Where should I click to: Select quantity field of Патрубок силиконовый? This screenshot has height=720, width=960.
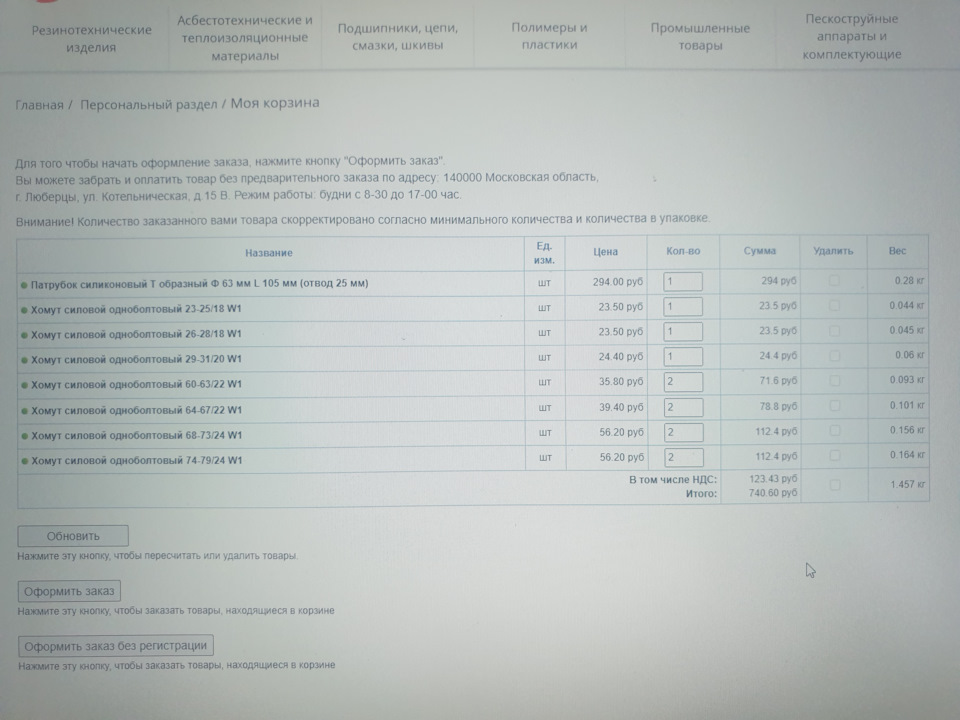point(683,282)
